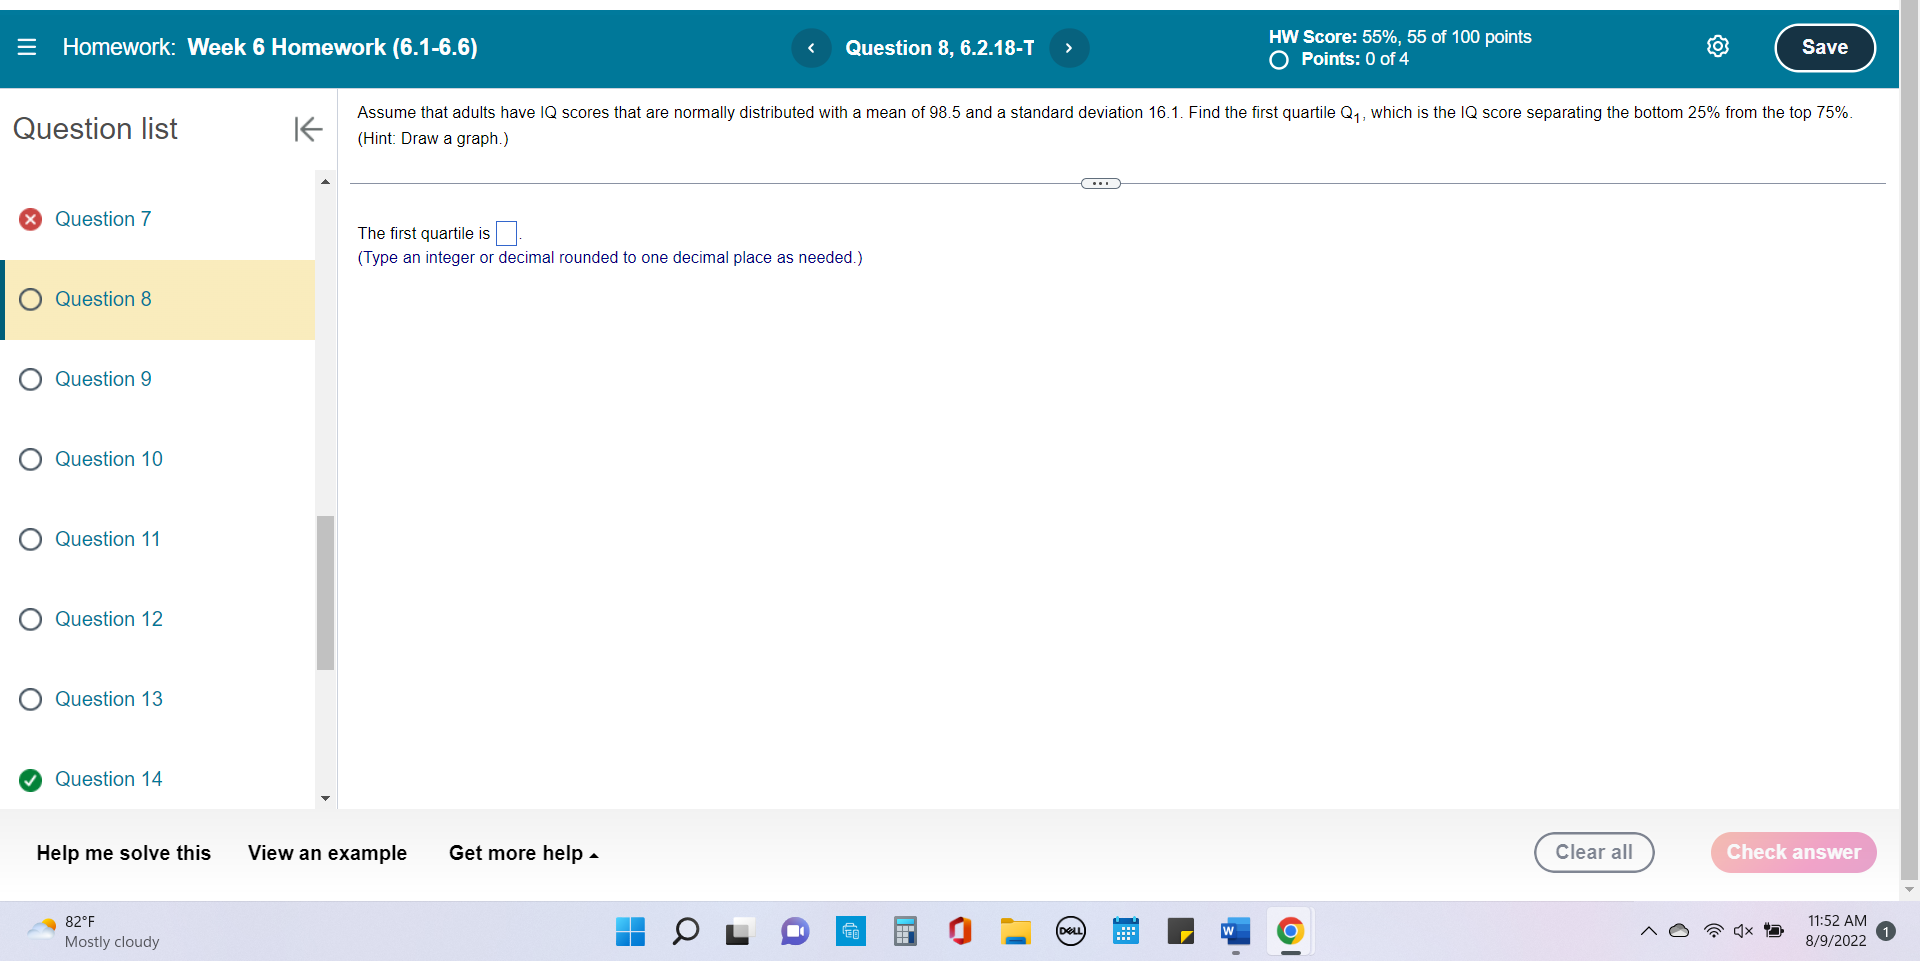Click the green checkmark icon on Question 14
1920x961 pixels.
pyautogui.click(x=30, y=780)
